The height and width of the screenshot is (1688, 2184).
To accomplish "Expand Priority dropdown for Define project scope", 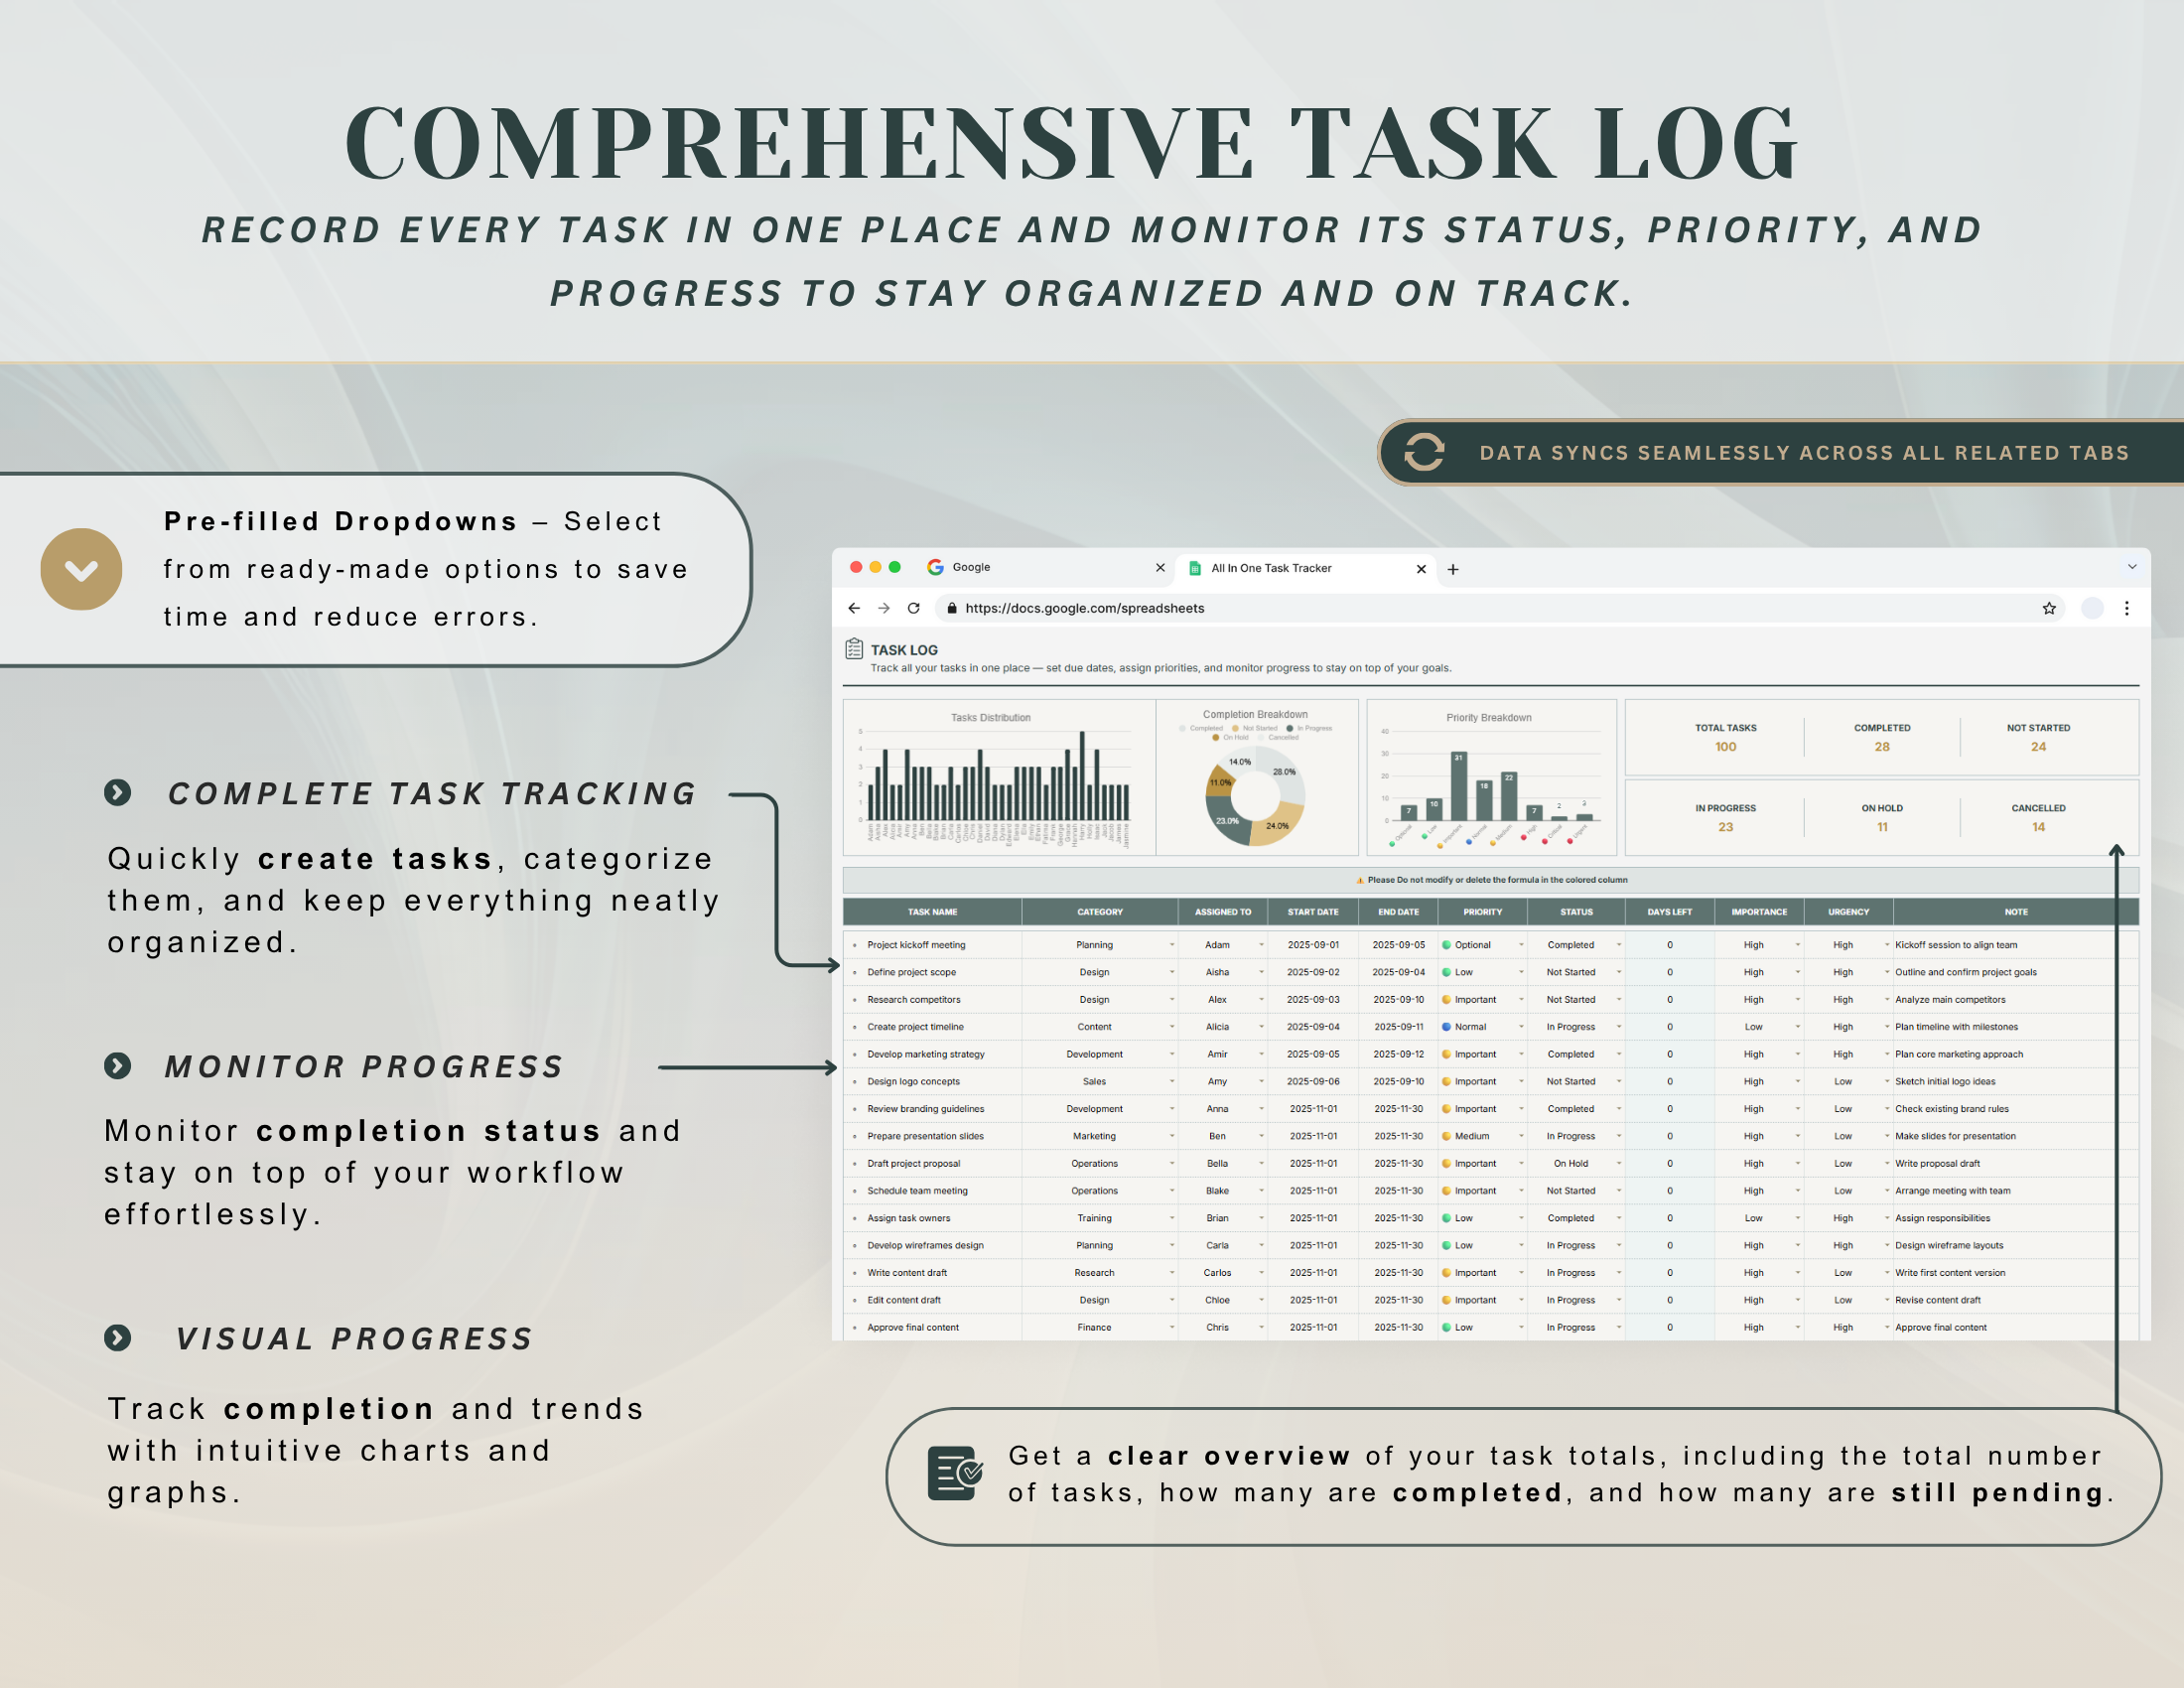I will [1521, 972].
